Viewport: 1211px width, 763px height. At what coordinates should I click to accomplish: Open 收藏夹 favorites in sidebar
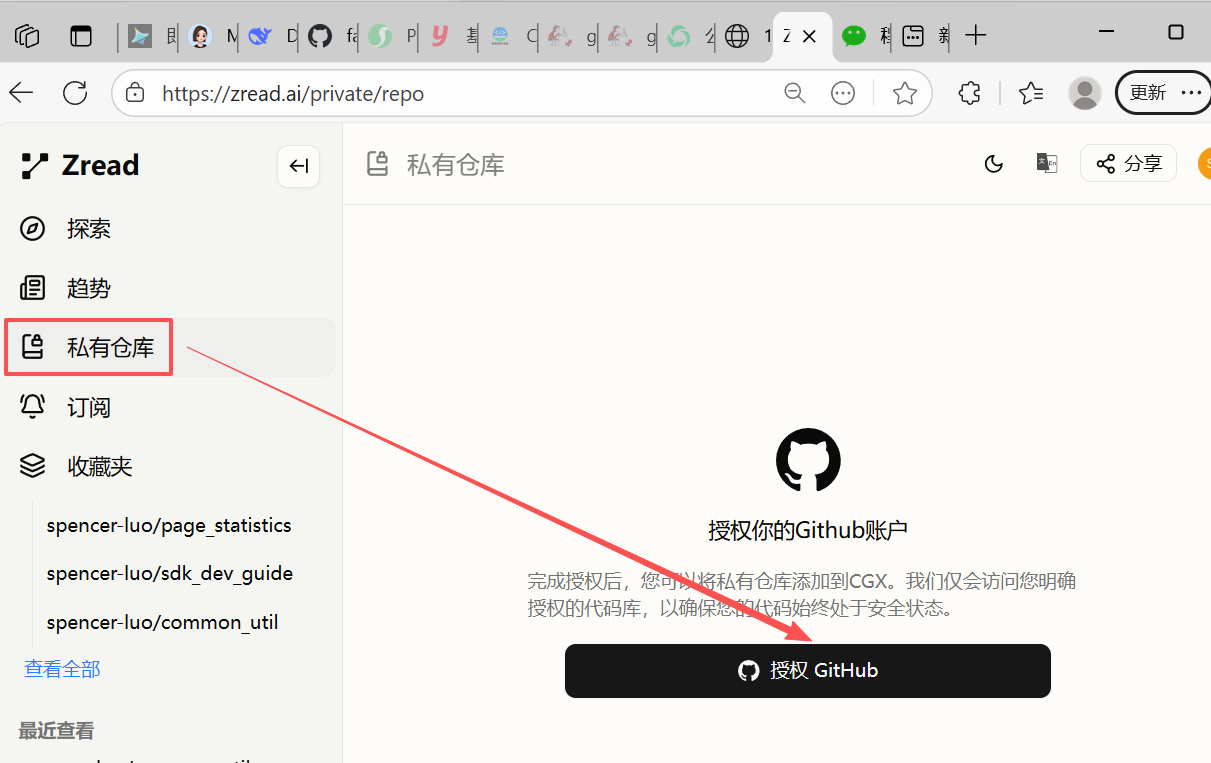point(99,466)
